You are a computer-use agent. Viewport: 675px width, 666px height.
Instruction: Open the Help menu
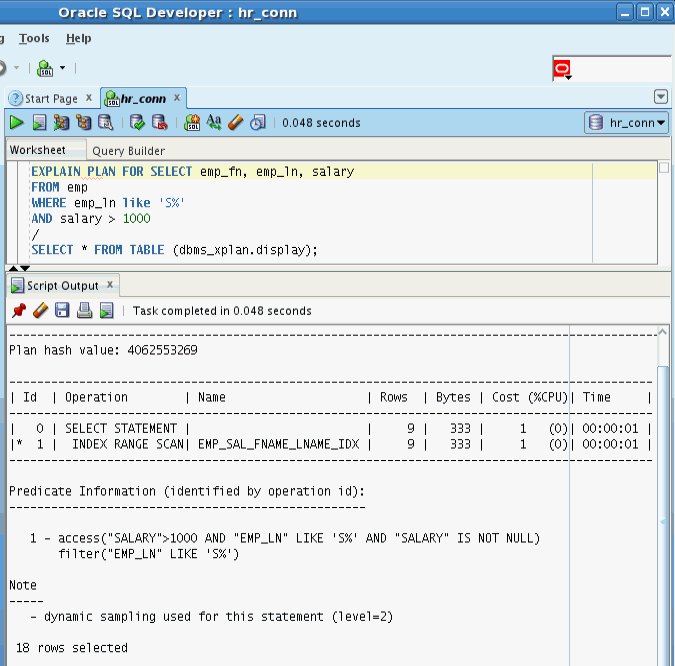78,38
